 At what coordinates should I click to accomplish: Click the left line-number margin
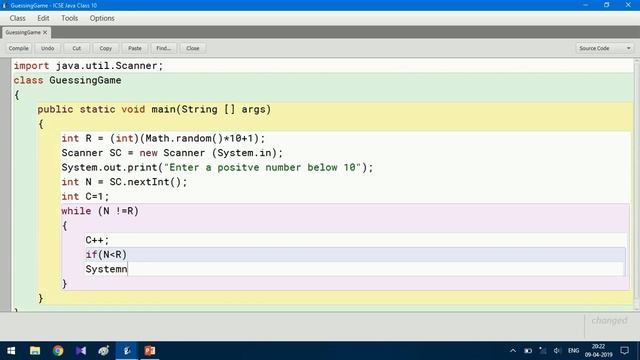pyautogui.click(x=5, y=184)
